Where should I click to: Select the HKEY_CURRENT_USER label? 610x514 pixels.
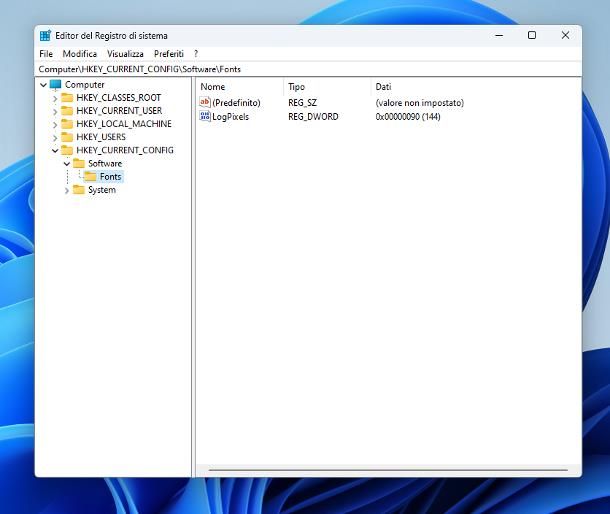(119, 111)
